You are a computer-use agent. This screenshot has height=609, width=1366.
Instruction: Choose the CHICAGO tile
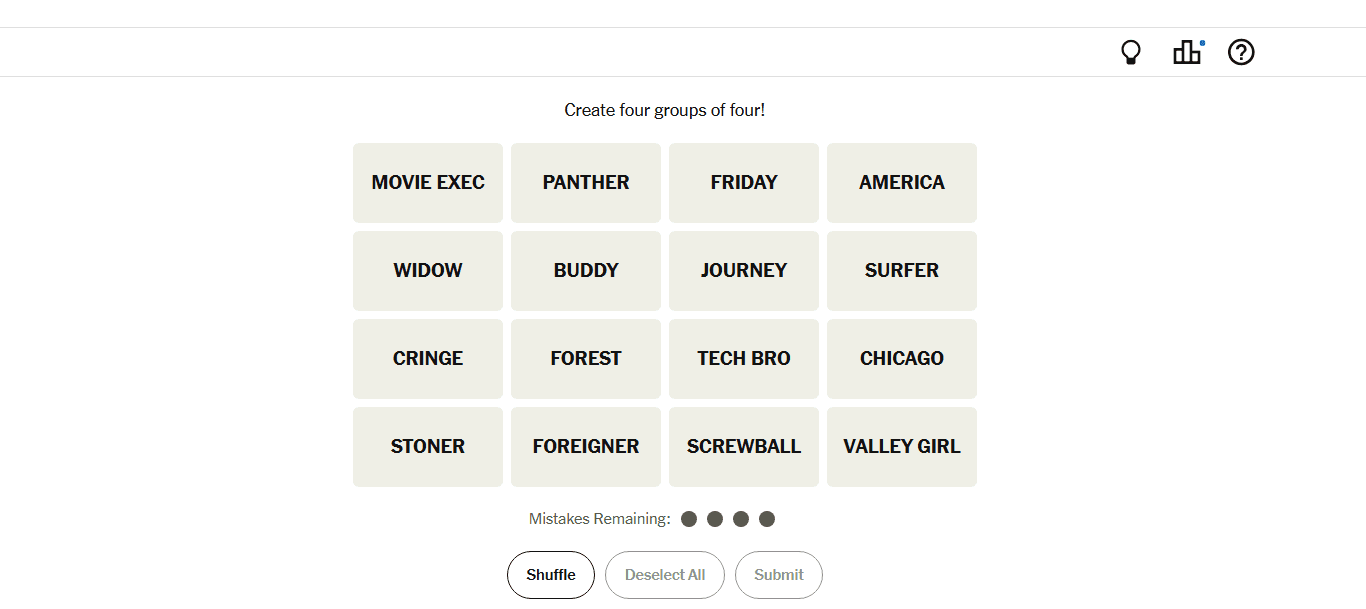[x=902, y=359]
